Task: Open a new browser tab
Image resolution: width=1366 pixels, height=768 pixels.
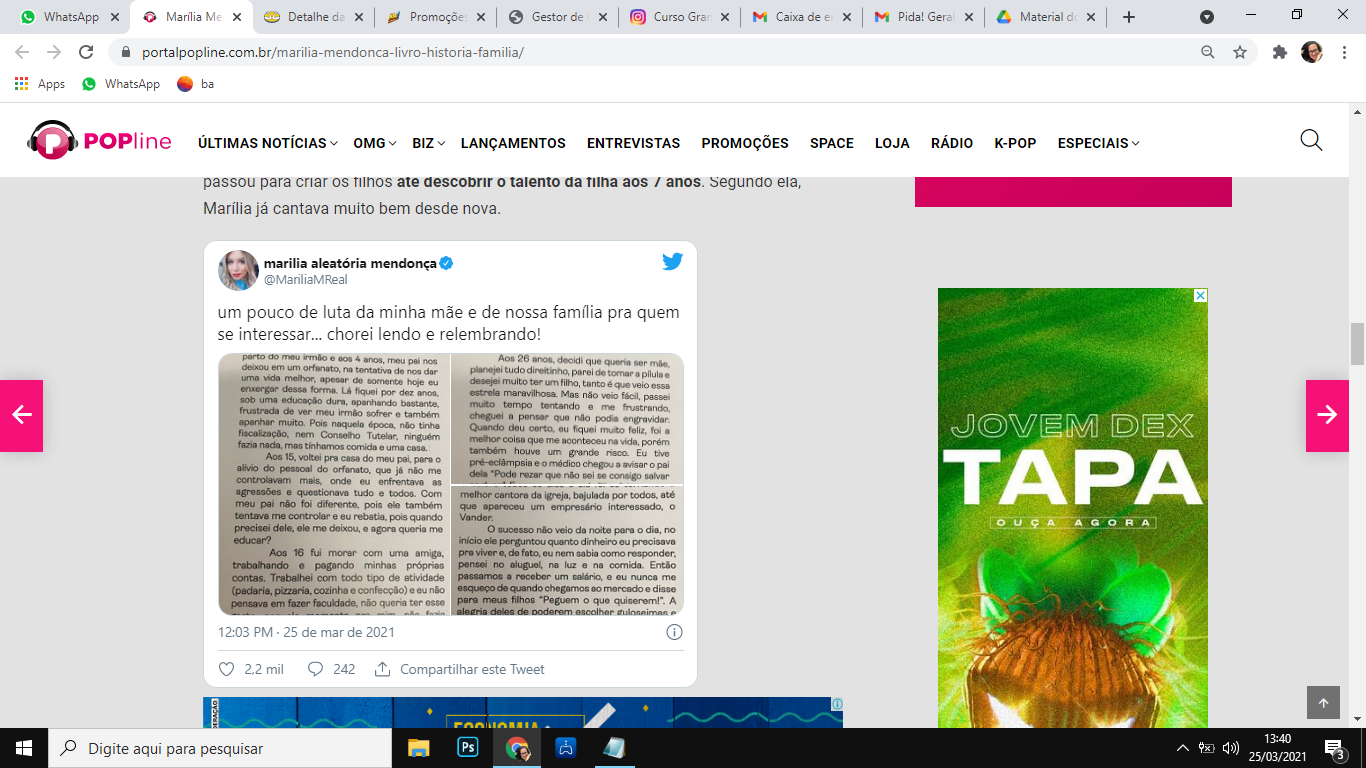Action: pos(1129,17)
